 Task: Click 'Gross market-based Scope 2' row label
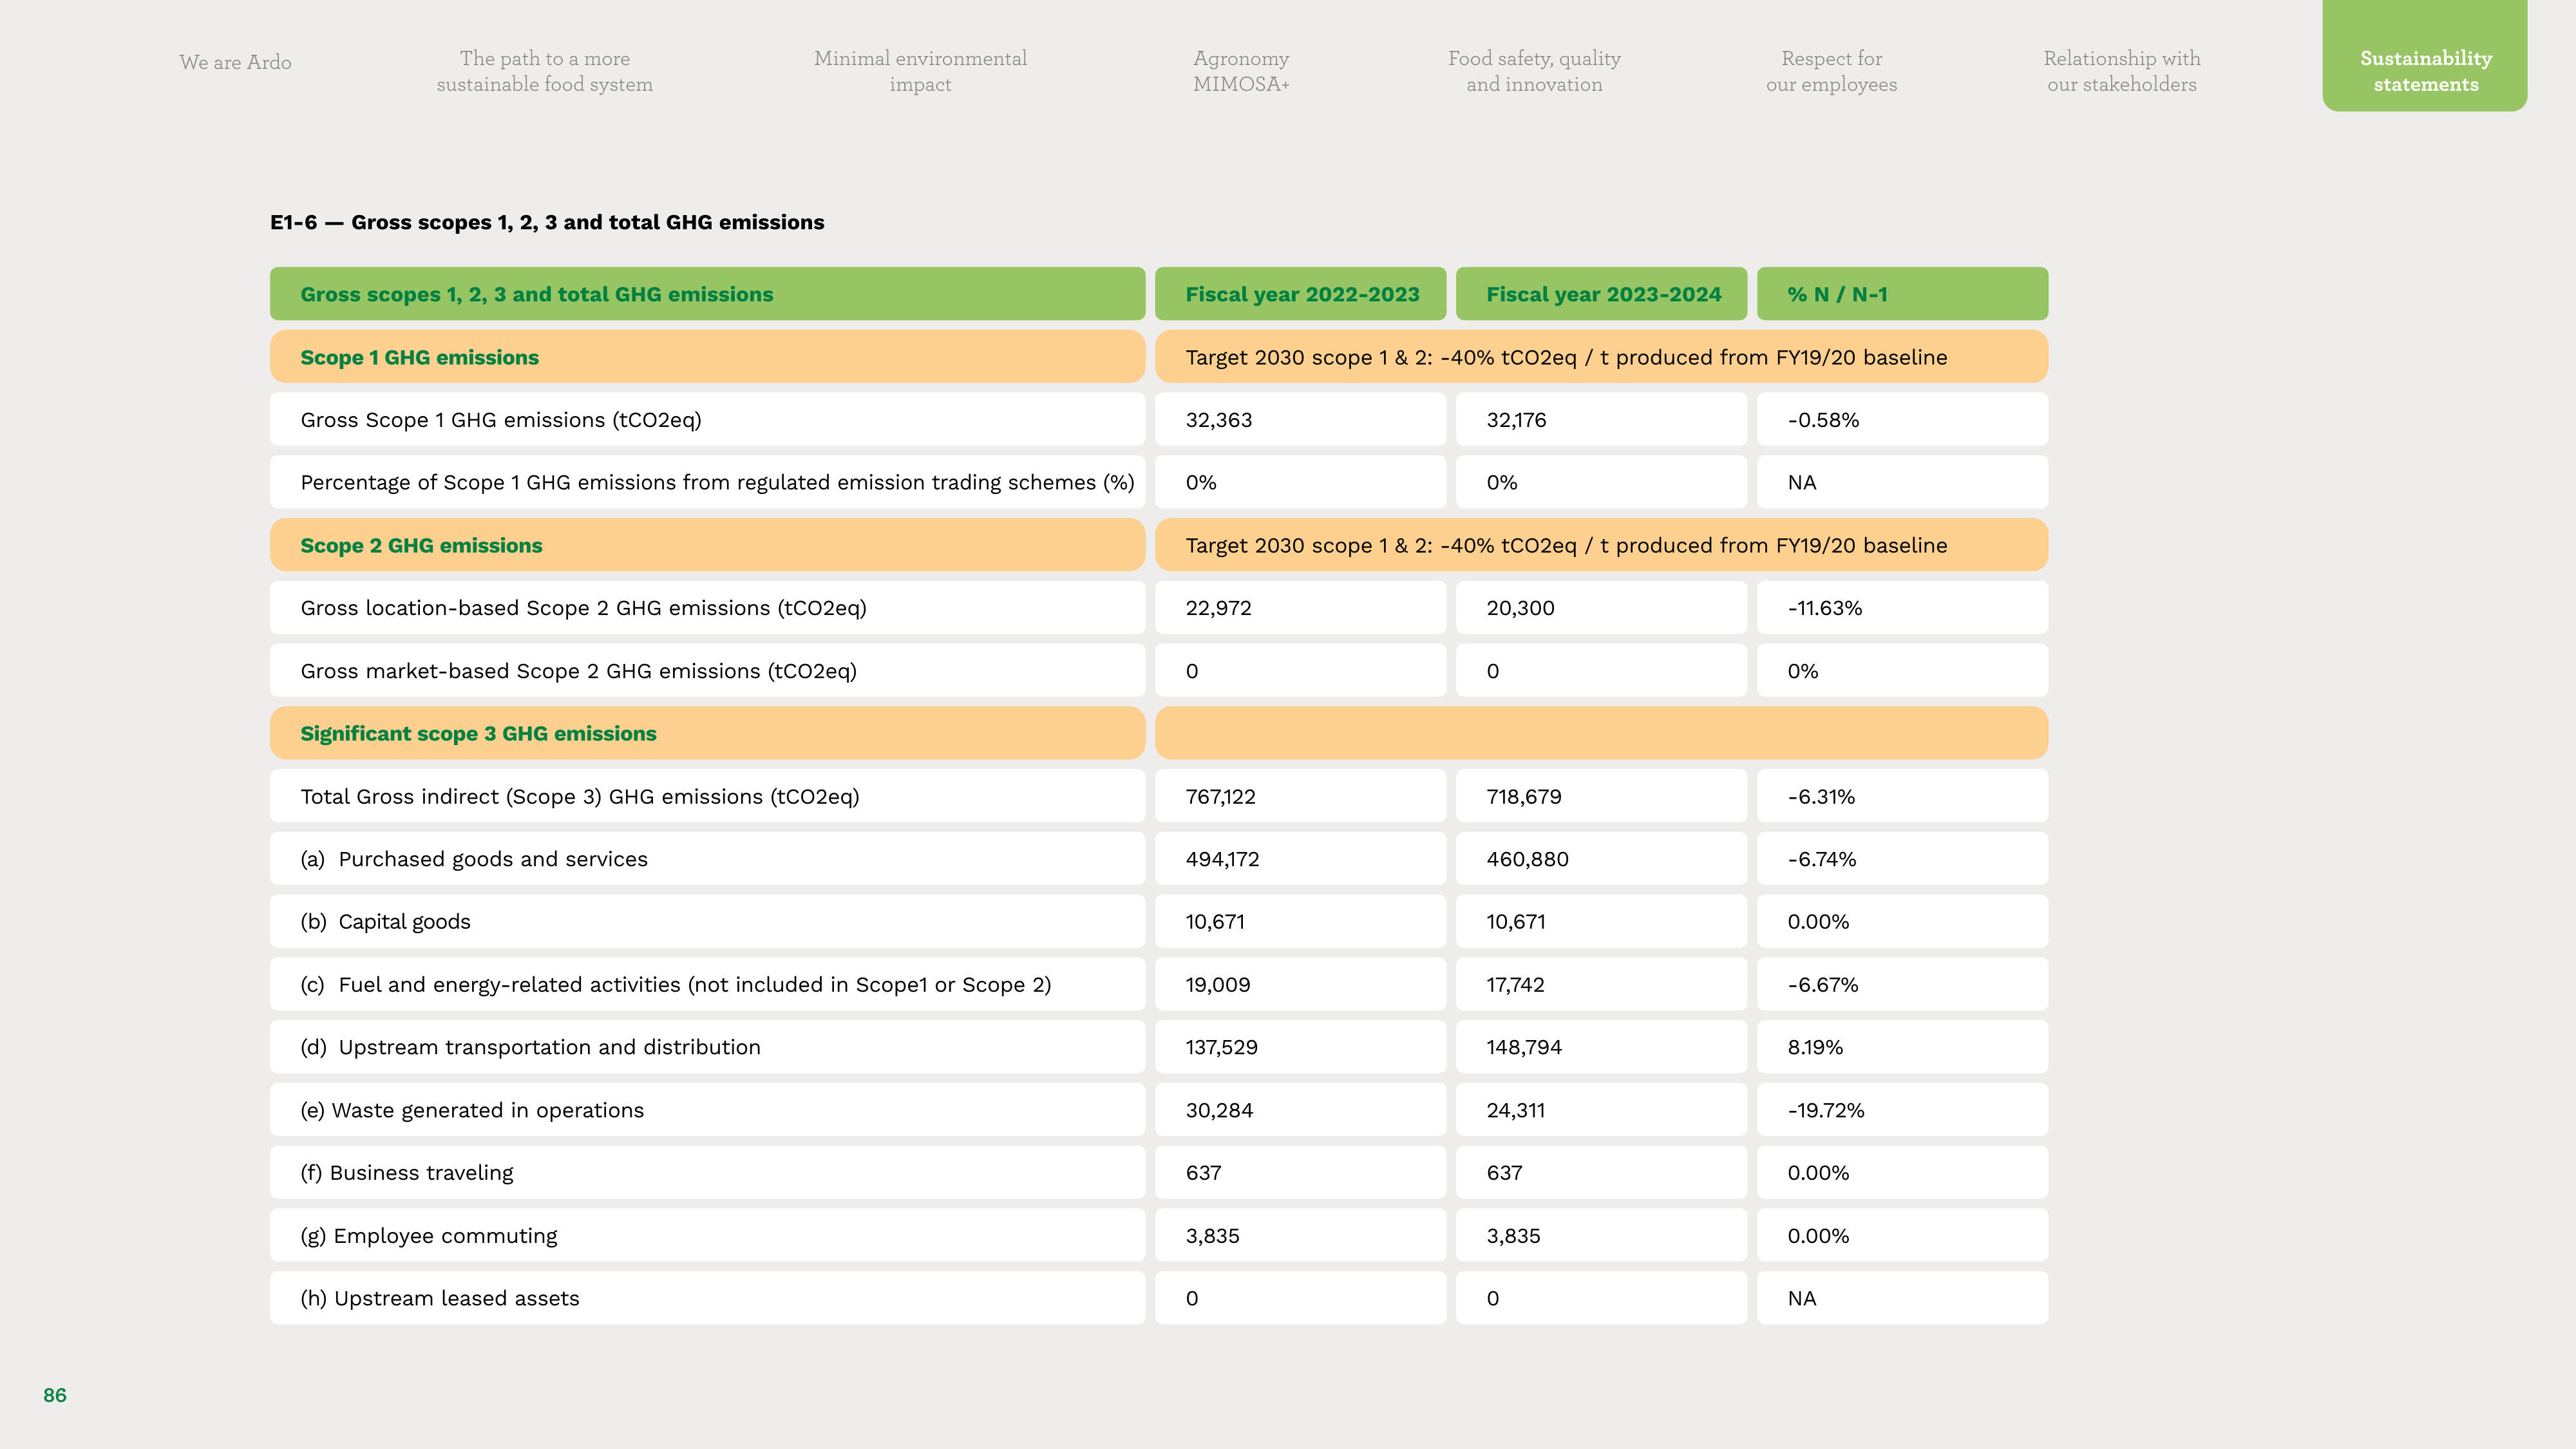tap(579, 671)
